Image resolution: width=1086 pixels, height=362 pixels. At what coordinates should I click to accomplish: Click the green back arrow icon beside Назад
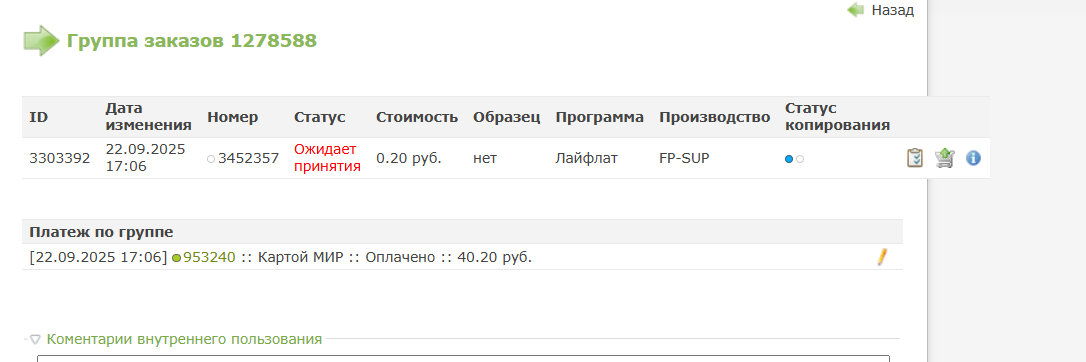[855, 10]
